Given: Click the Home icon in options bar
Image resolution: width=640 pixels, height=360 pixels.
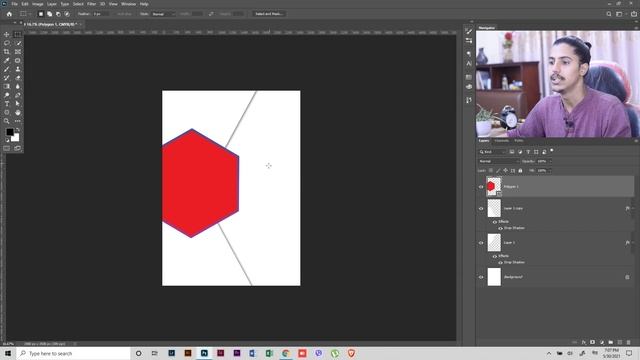Looking at the screenshot, I should (x=9, y=14).
